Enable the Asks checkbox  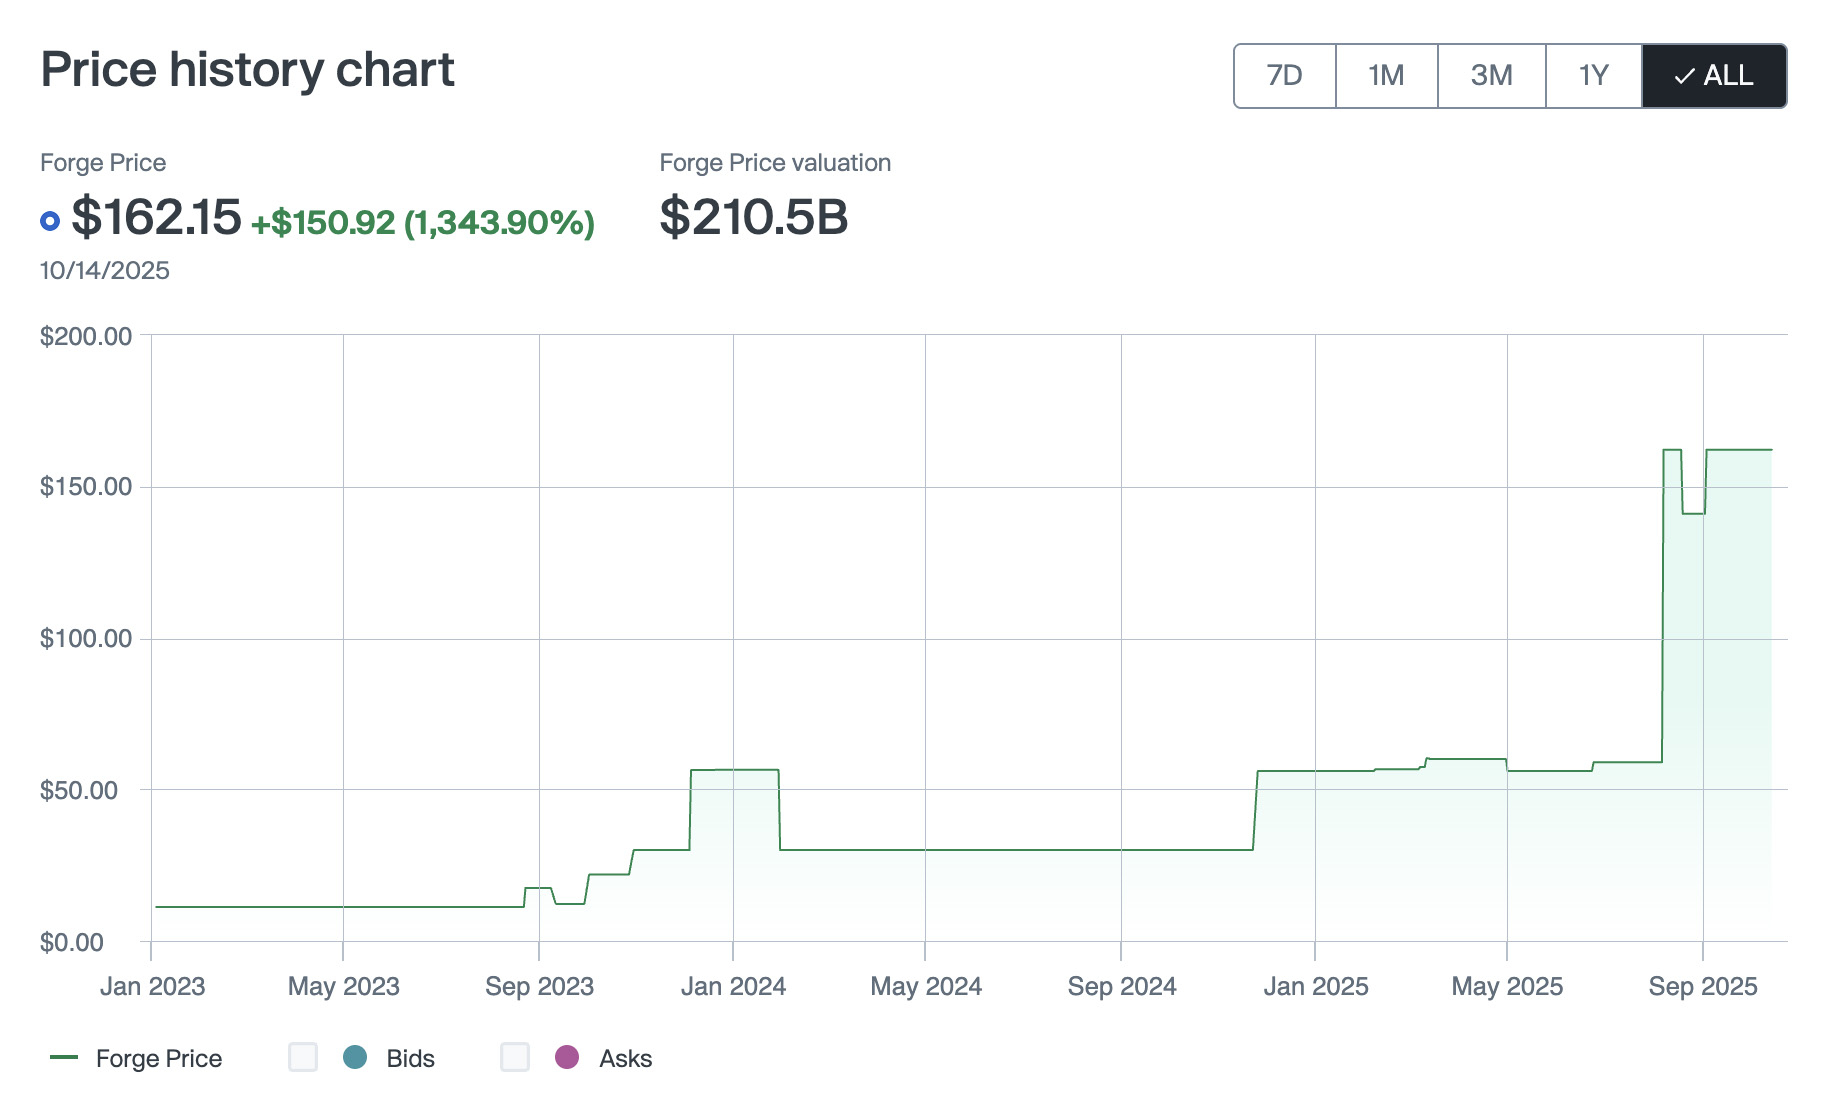[515, 1057]
